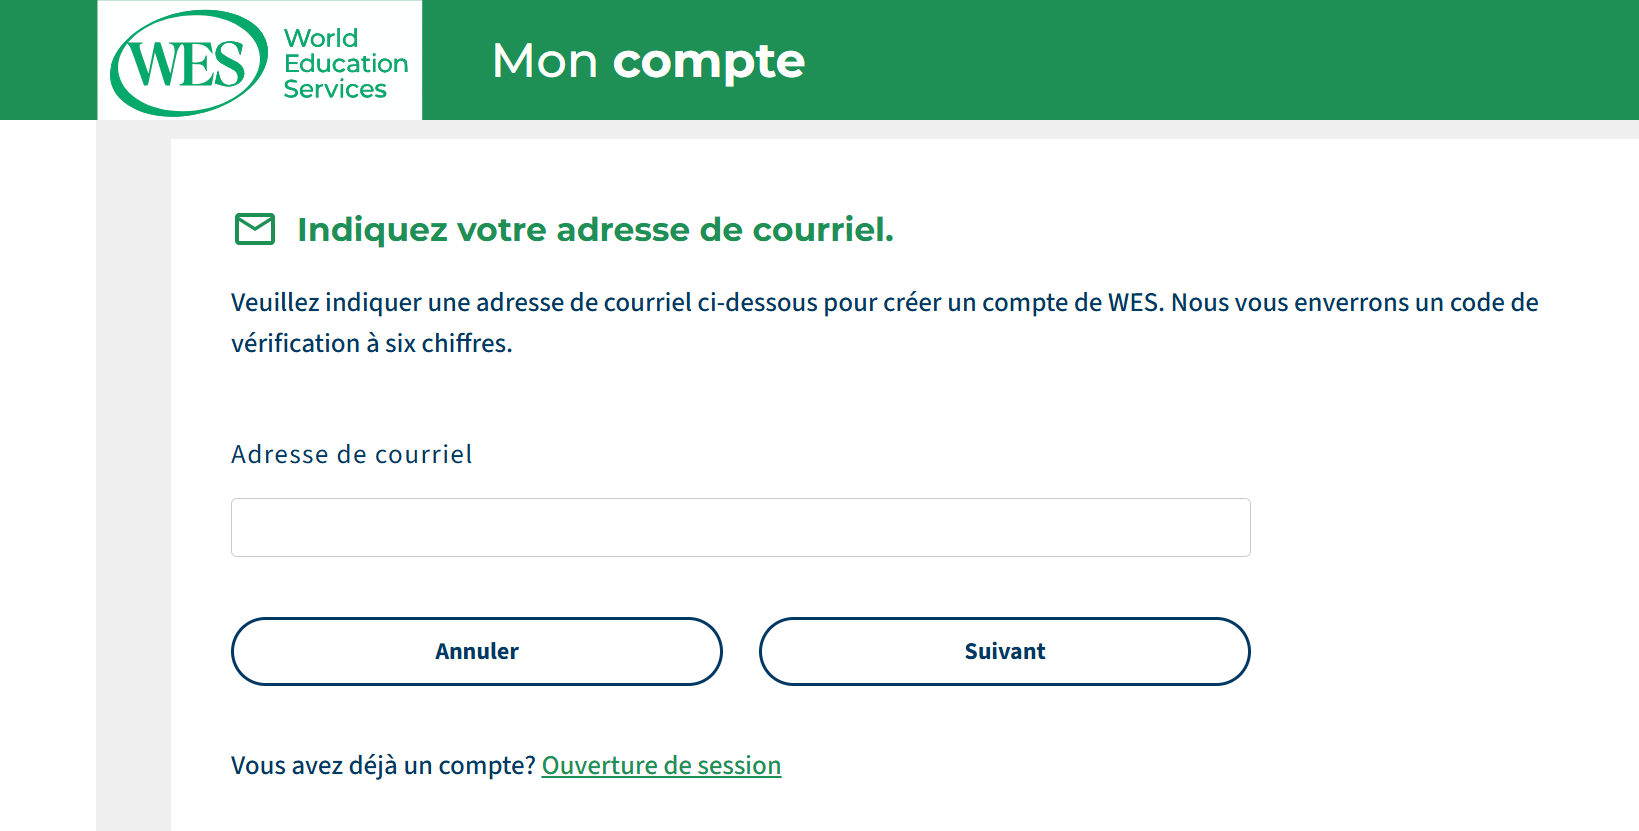Click the WES oval logo
This screenshot has height=831, width=1639.
[x=188, y=63]
